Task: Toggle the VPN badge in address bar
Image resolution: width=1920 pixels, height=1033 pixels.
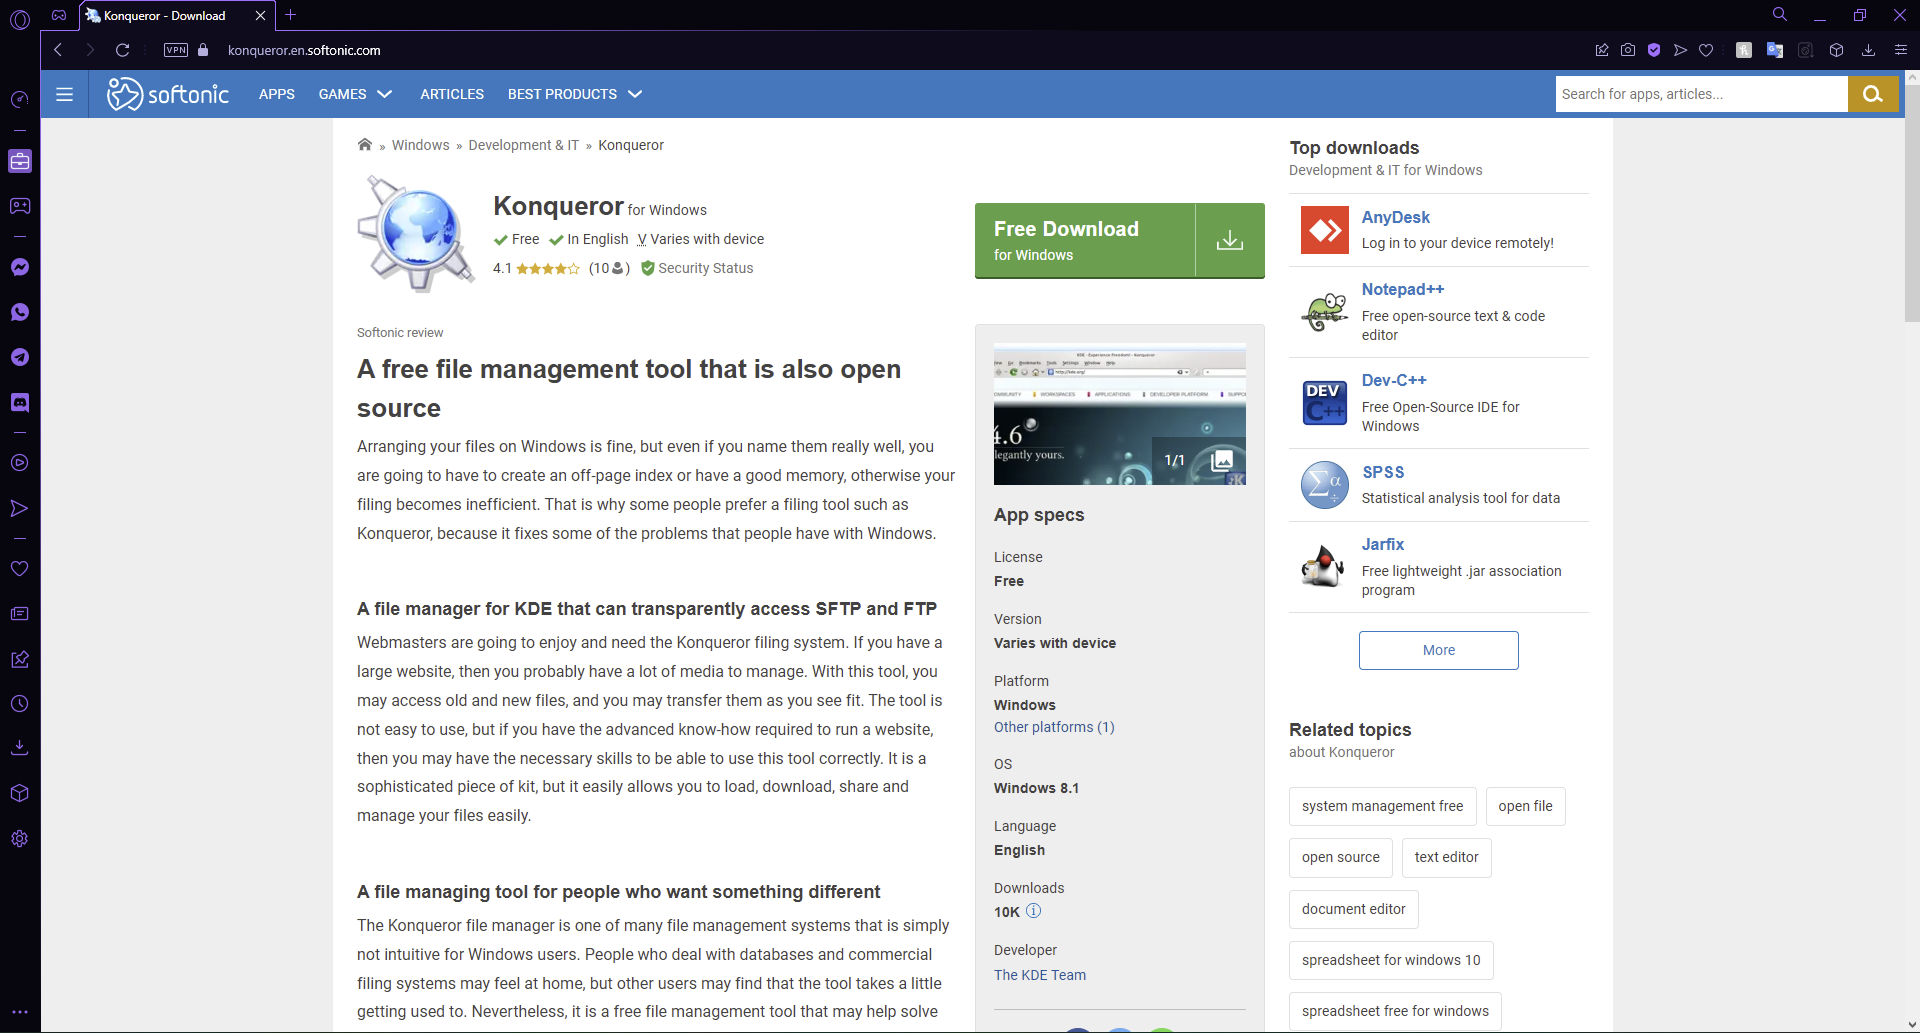Action: click(176, 49)
